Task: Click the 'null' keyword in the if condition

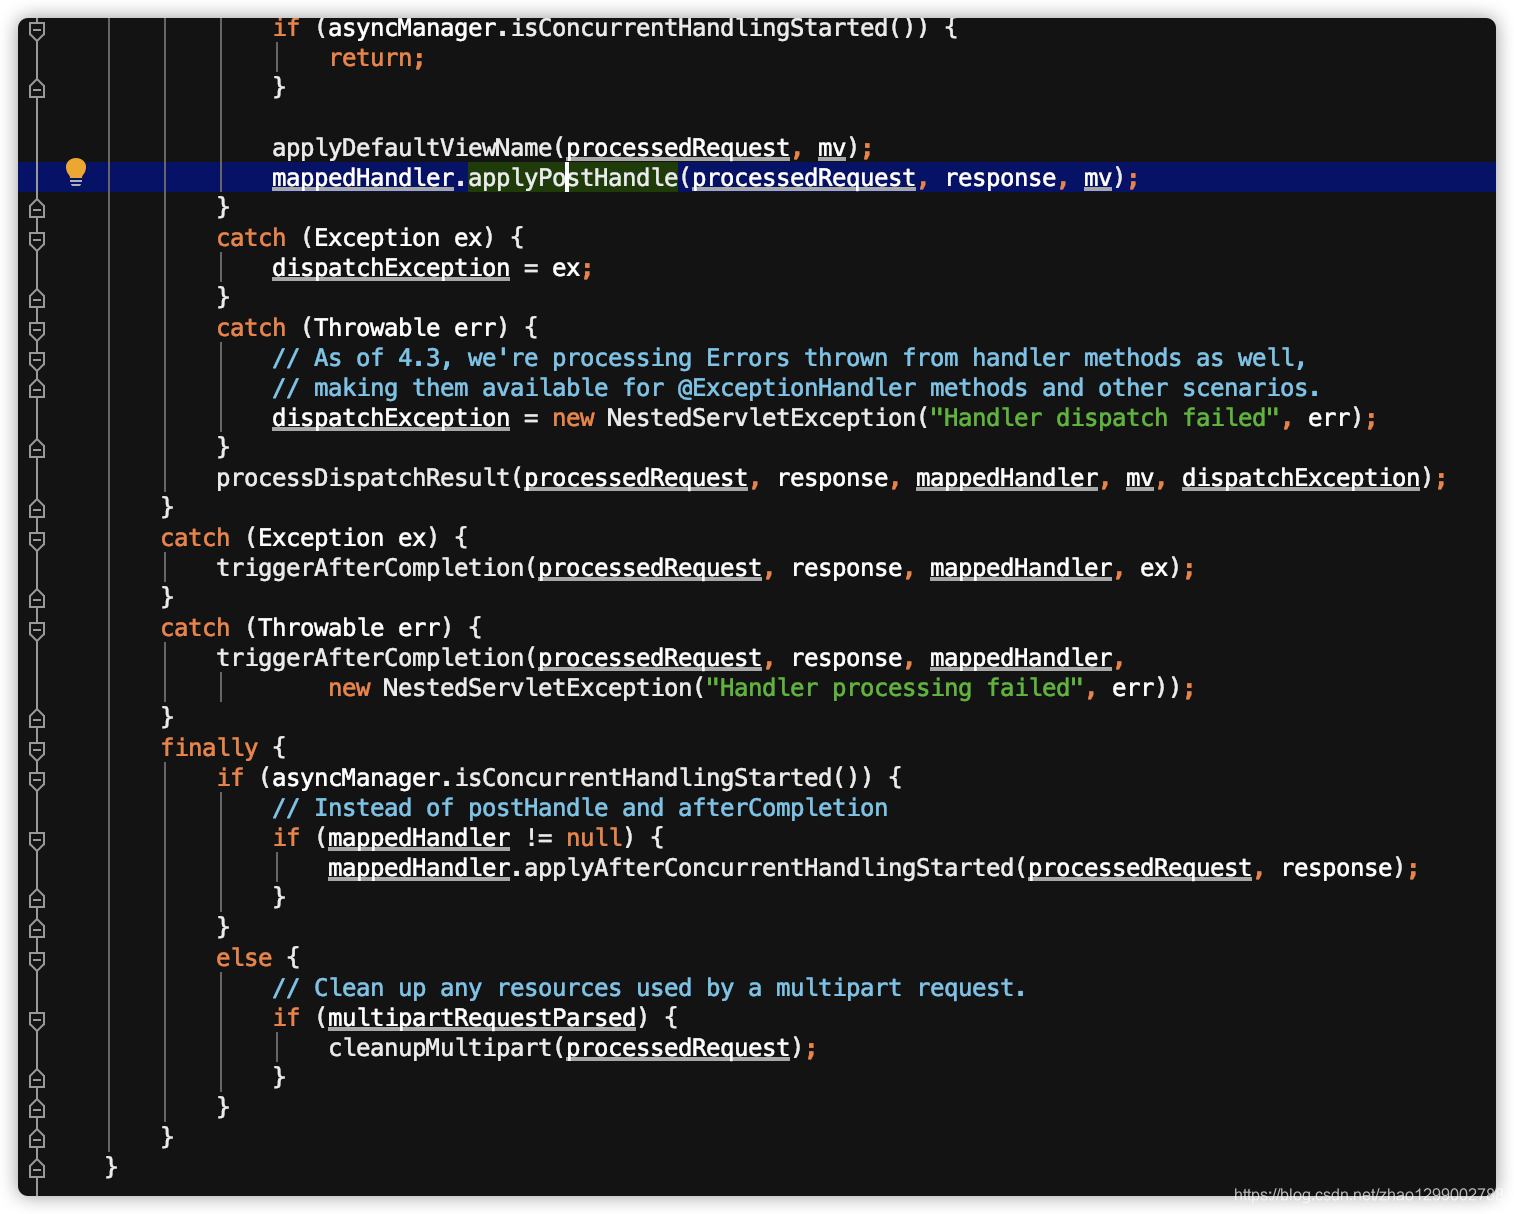Action: tap(594, 838)
